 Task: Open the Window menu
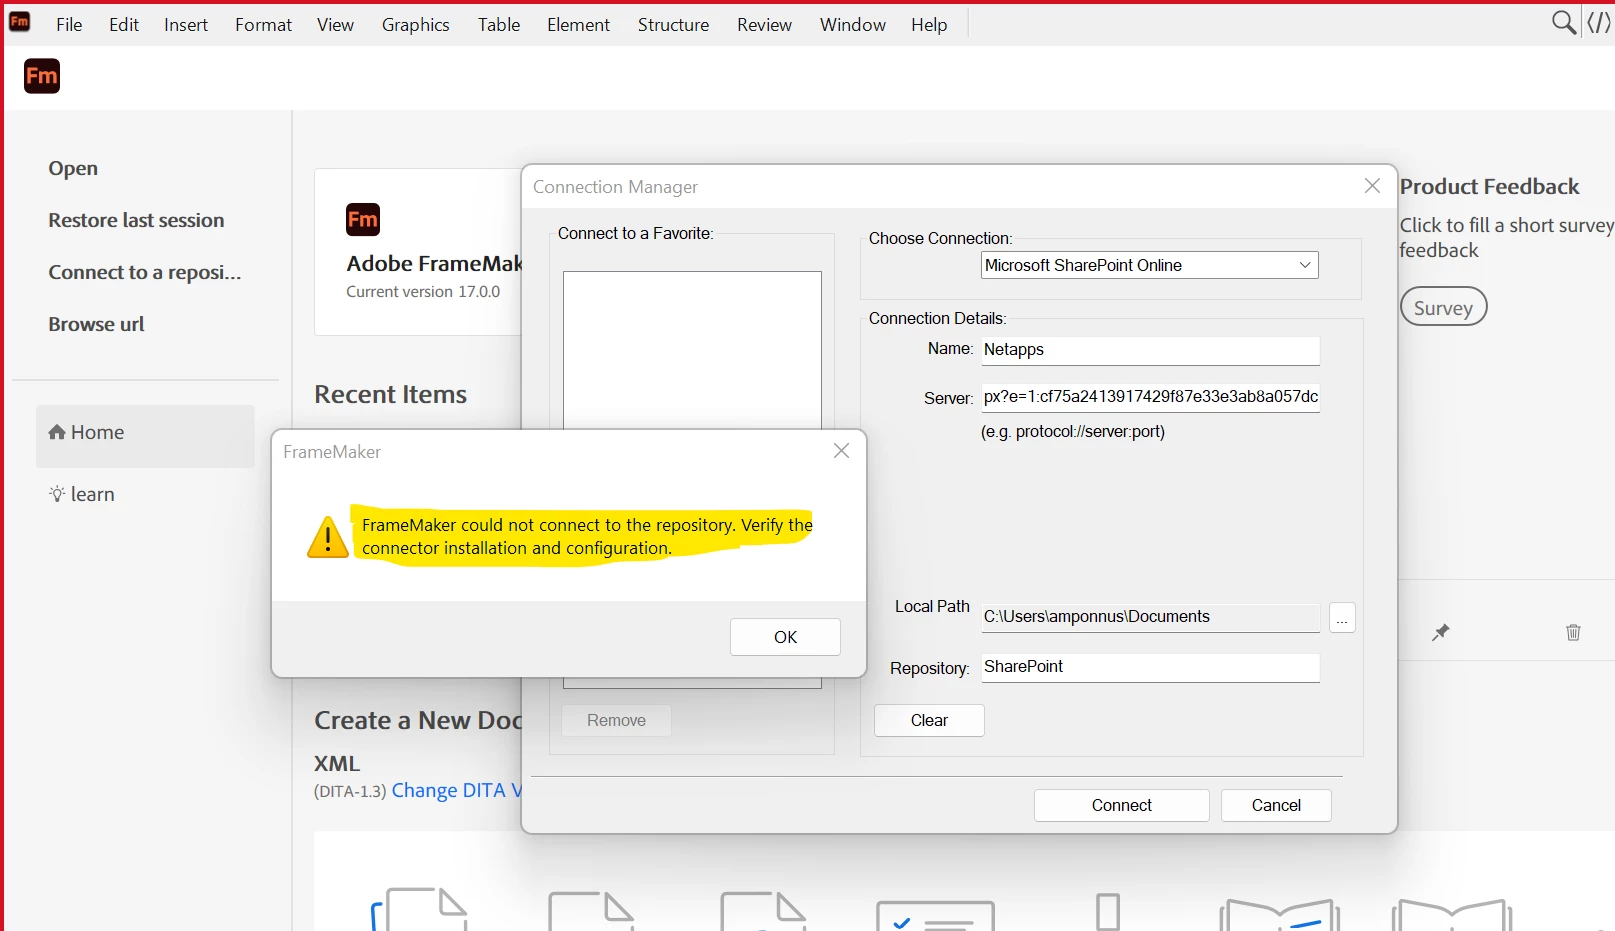point(853,25)
